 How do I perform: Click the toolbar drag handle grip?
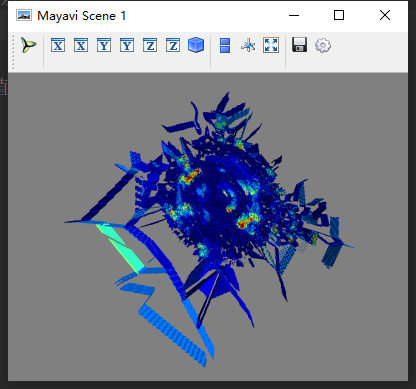click(x=13, y=52)
